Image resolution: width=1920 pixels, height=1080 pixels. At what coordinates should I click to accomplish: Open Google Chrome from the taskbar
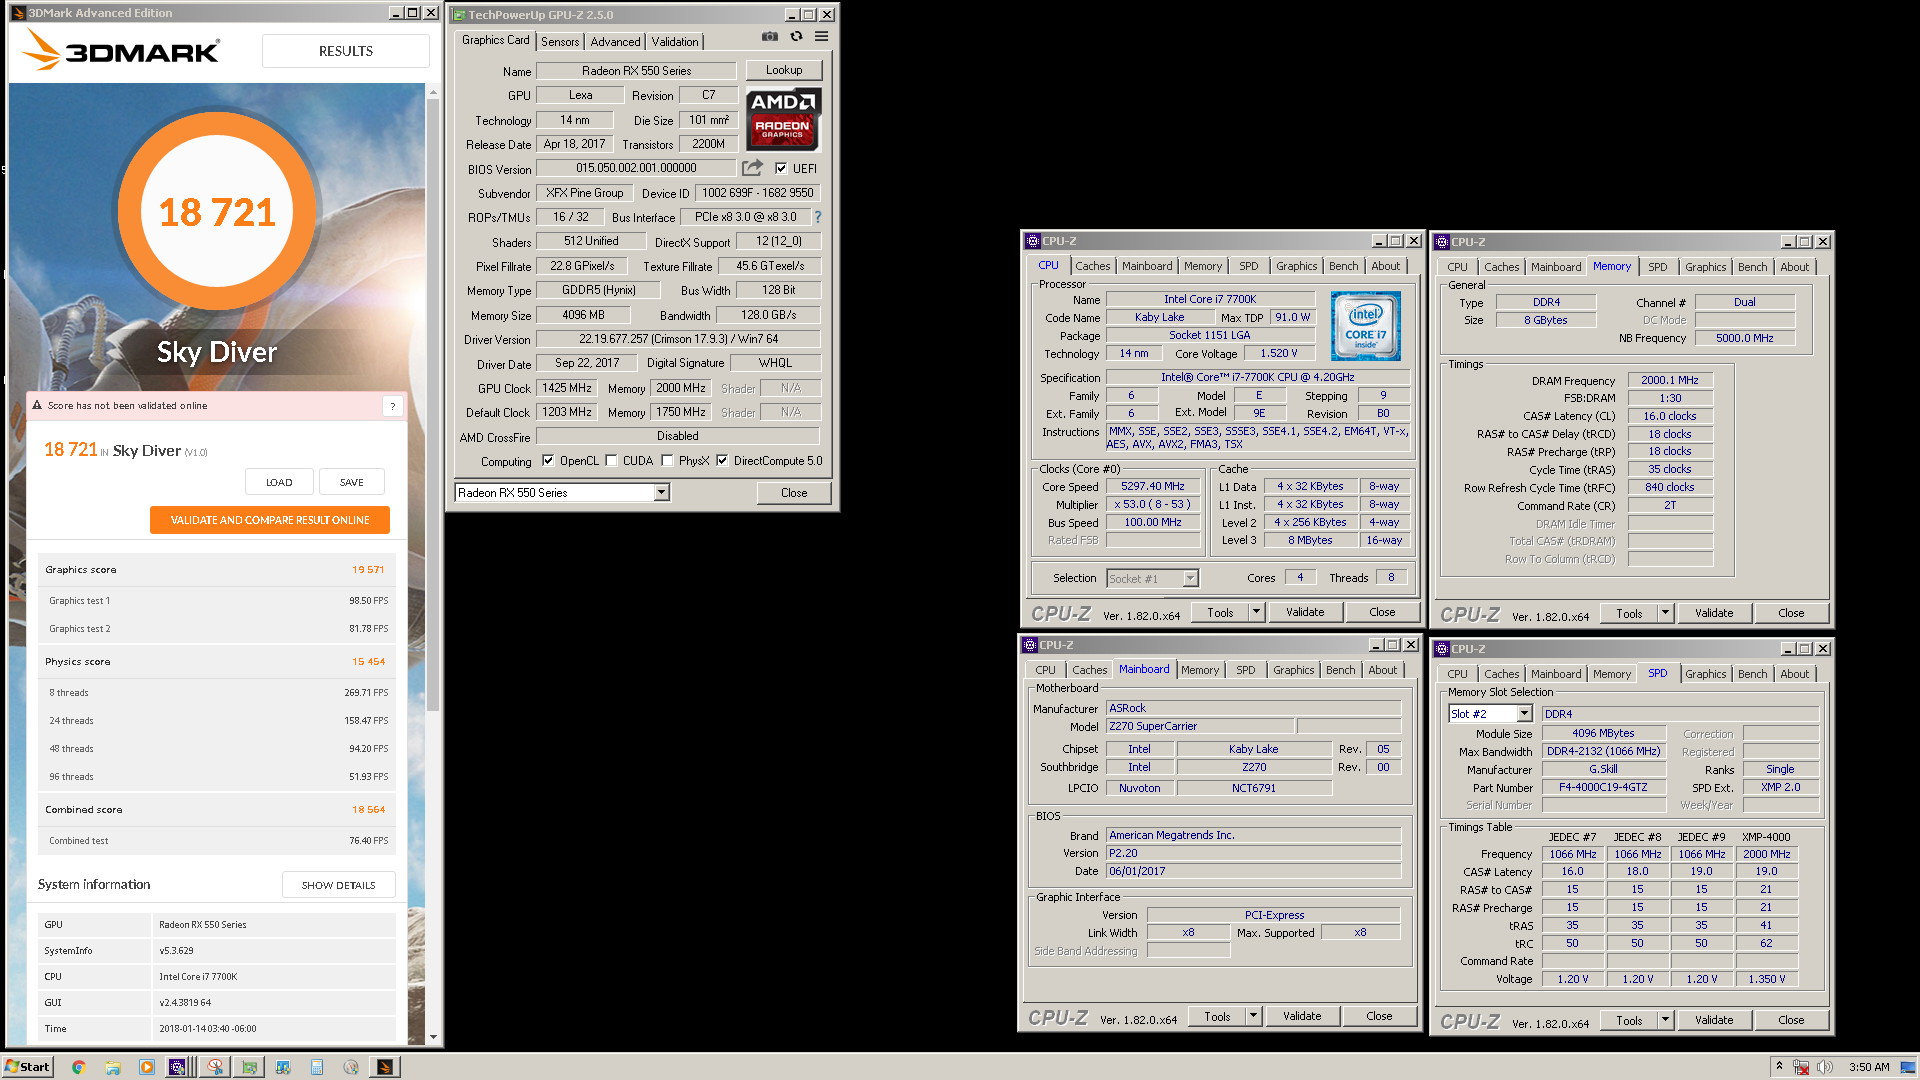click(x=79, y=1067)
